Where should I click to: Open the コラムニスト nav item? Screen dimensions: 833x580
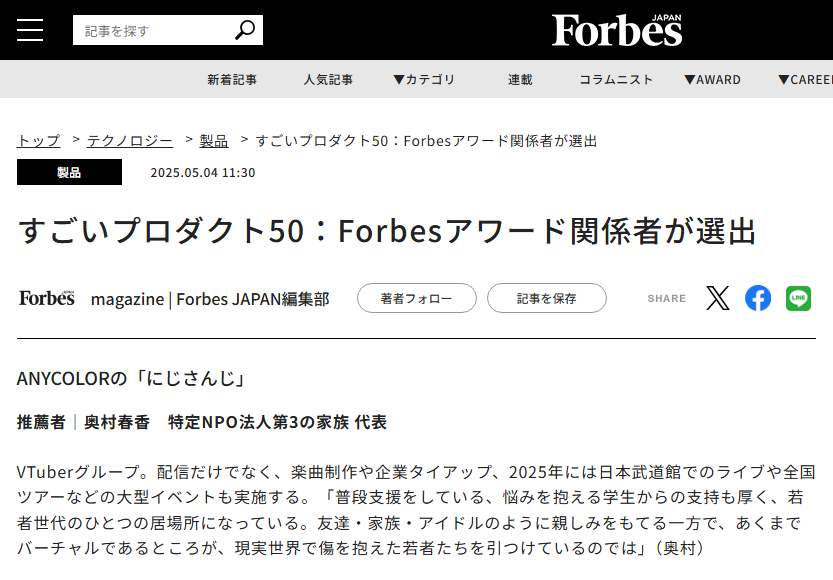click(616, 80)
